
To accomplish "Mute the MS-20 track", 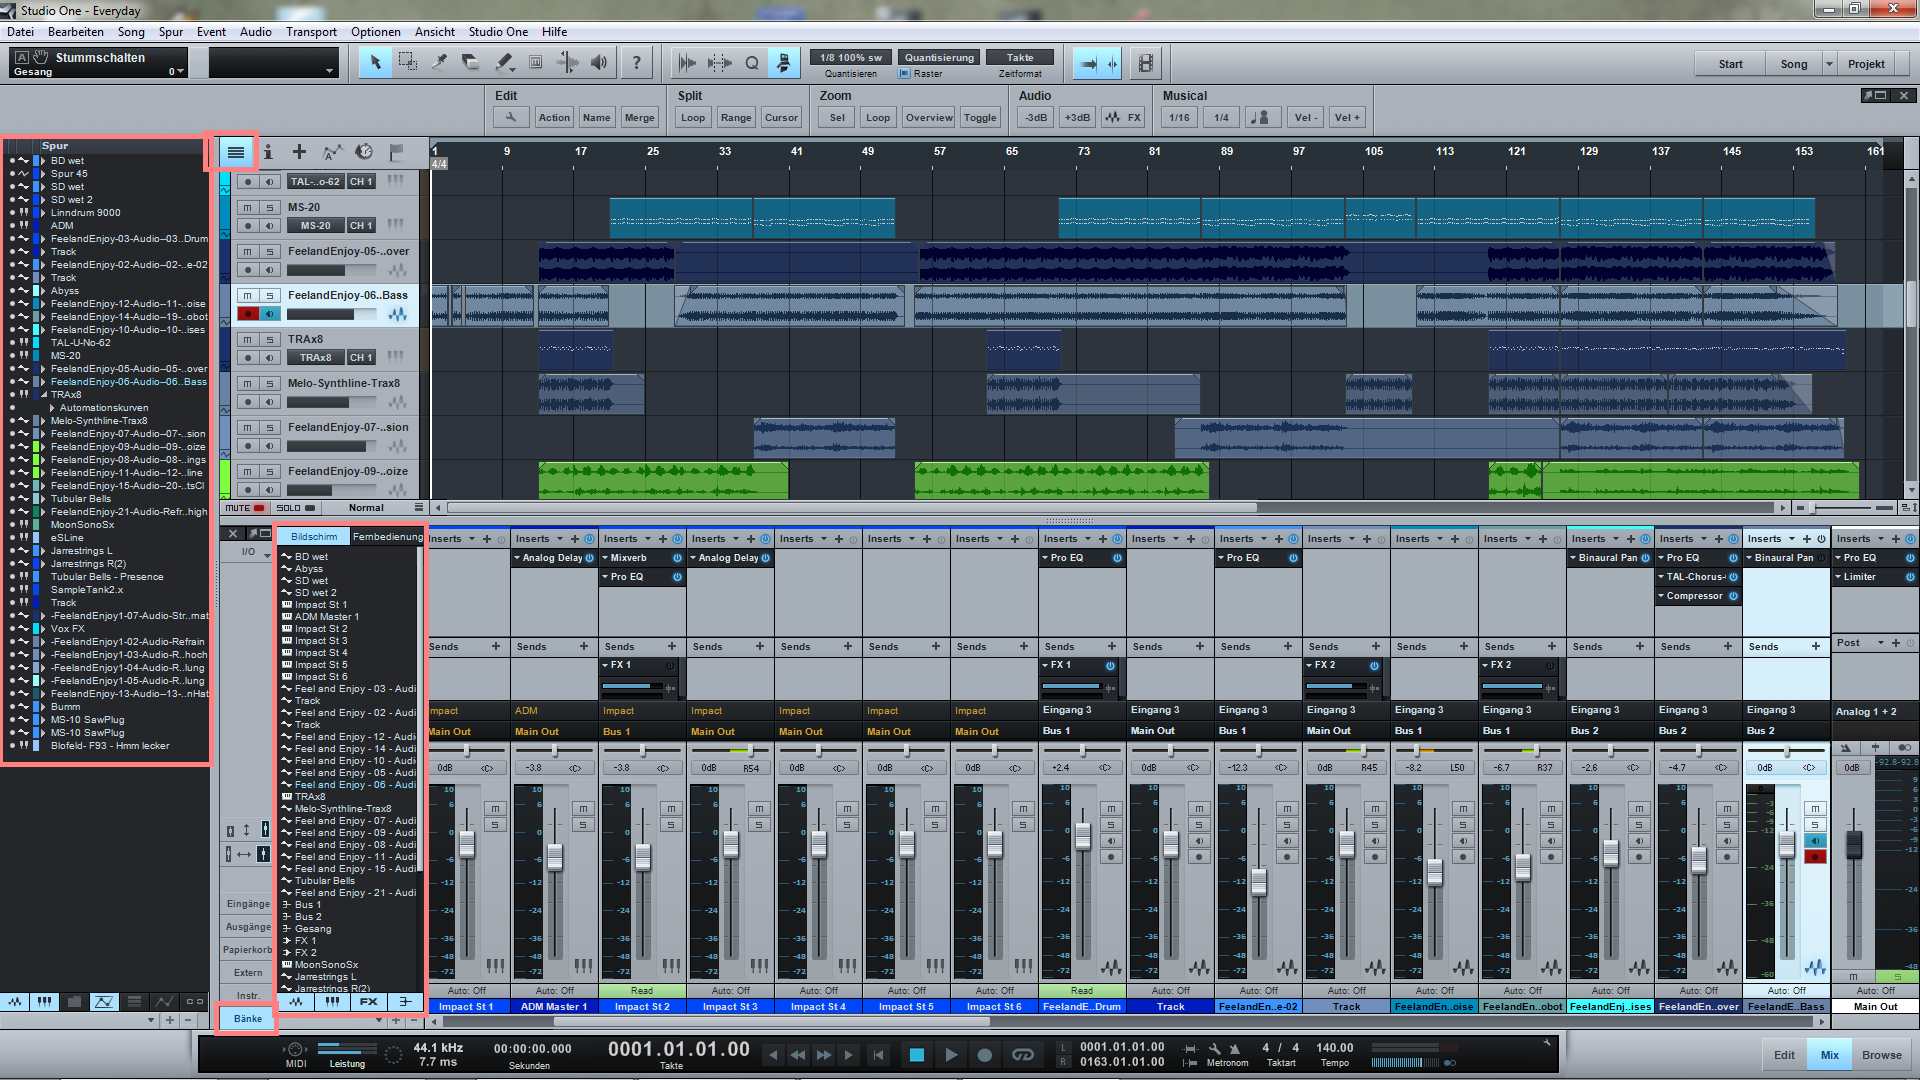I will (x=247, y=208).
